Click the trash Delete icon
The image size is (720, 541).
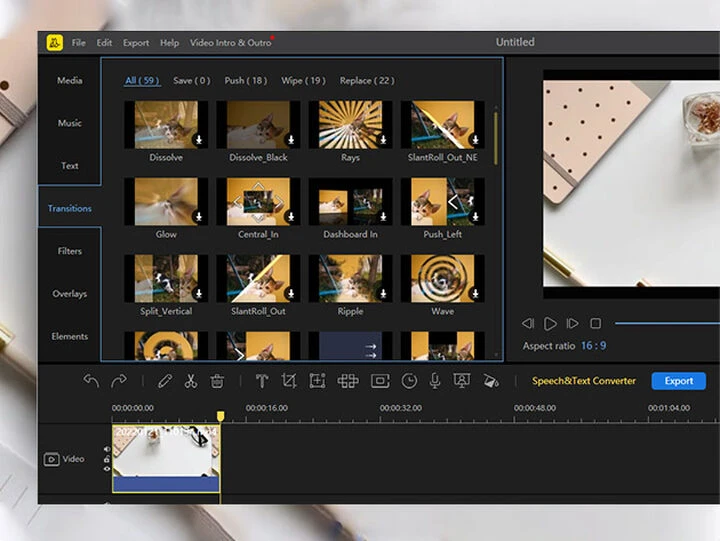point(217,381)
